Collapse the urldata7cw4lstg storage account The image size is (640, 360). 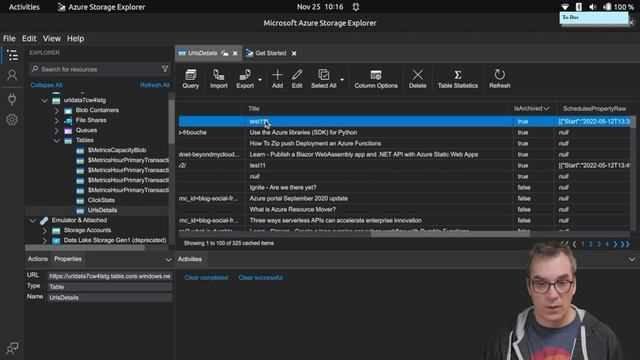point(44,100)
